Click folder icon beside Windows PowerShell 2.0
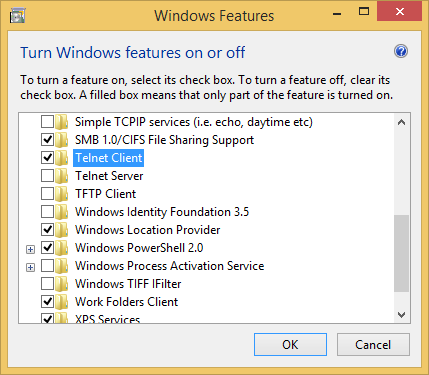 coord(62,248)
